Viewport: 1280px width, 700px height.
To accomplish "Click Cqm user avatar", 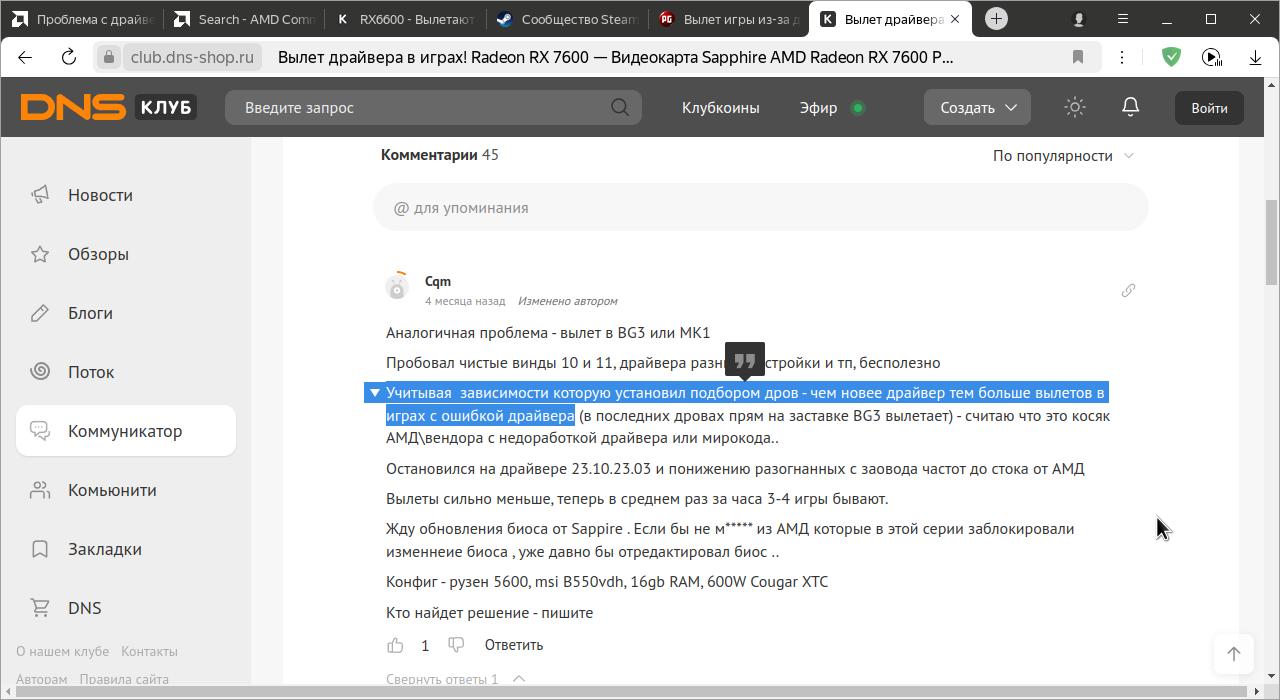I will [397, 287].
